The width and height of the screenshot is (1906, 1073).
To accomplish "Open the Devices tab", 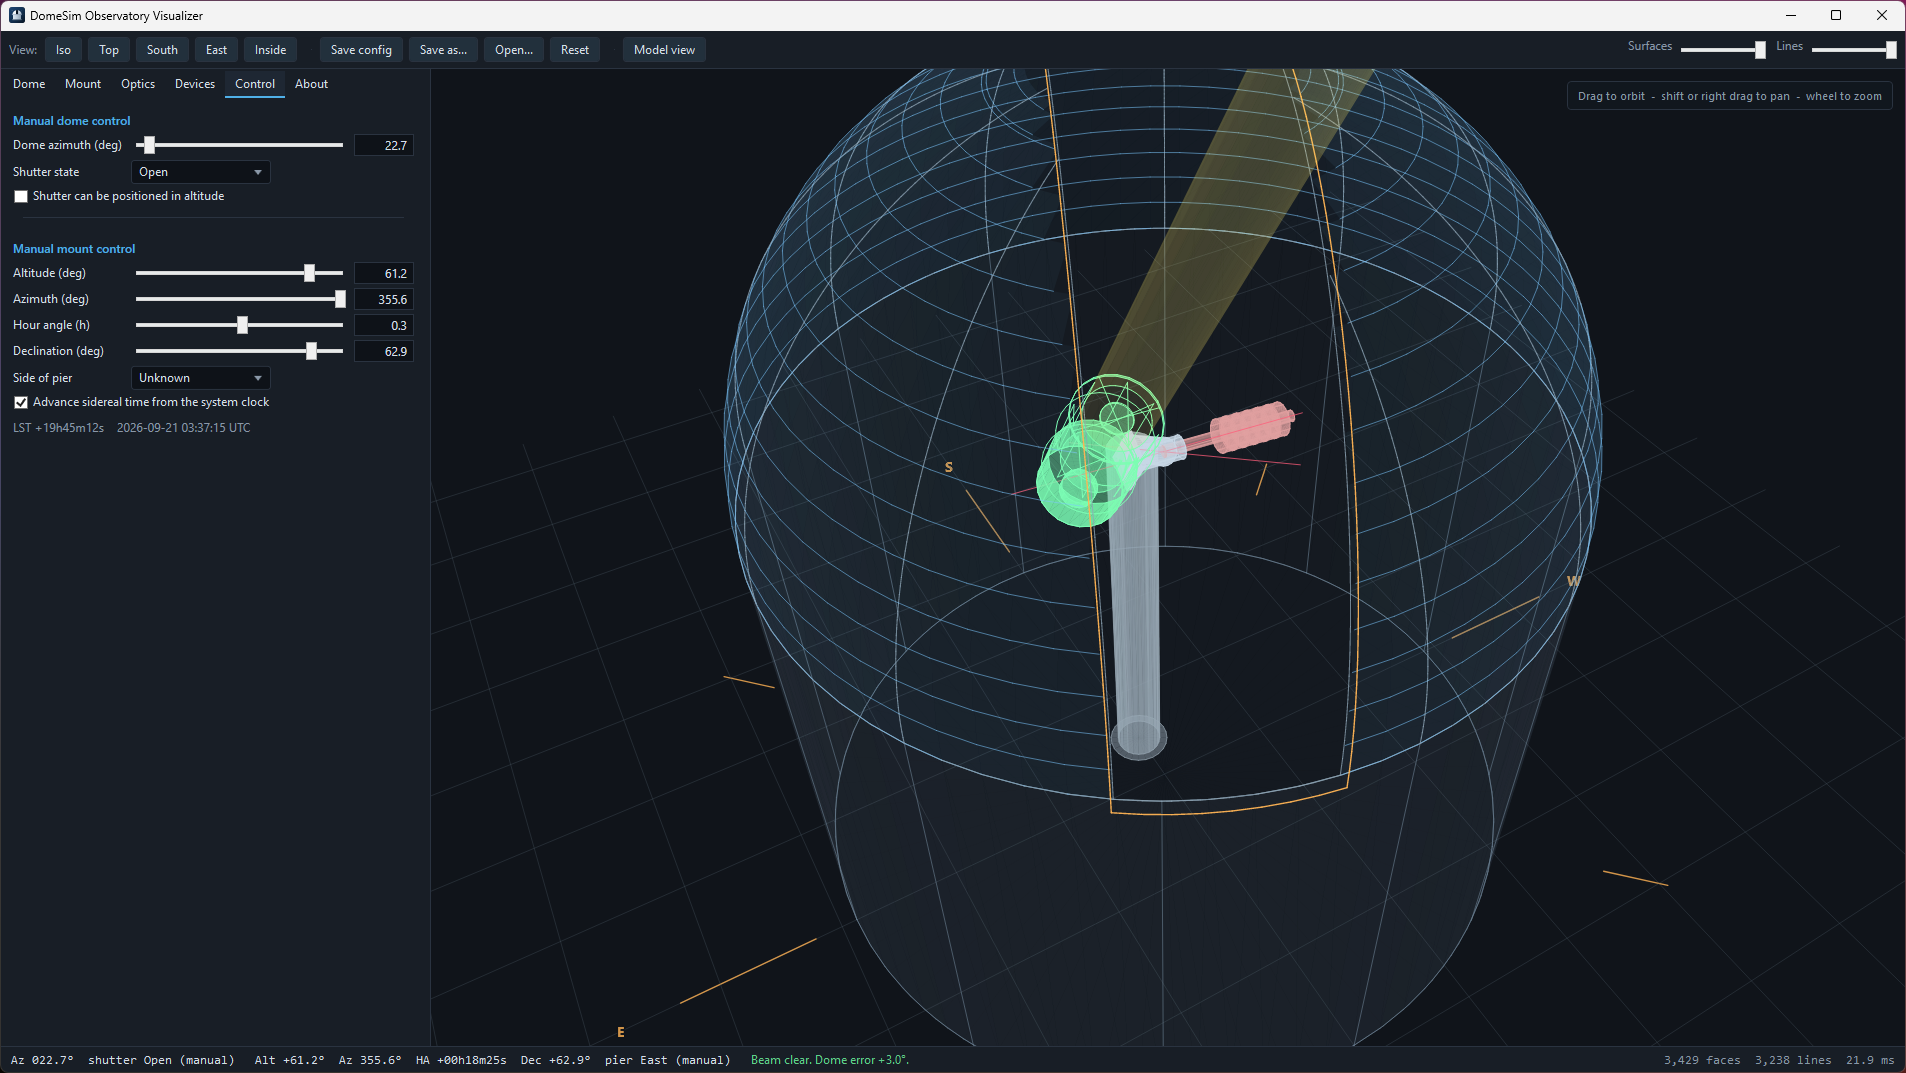I will 195,84.
